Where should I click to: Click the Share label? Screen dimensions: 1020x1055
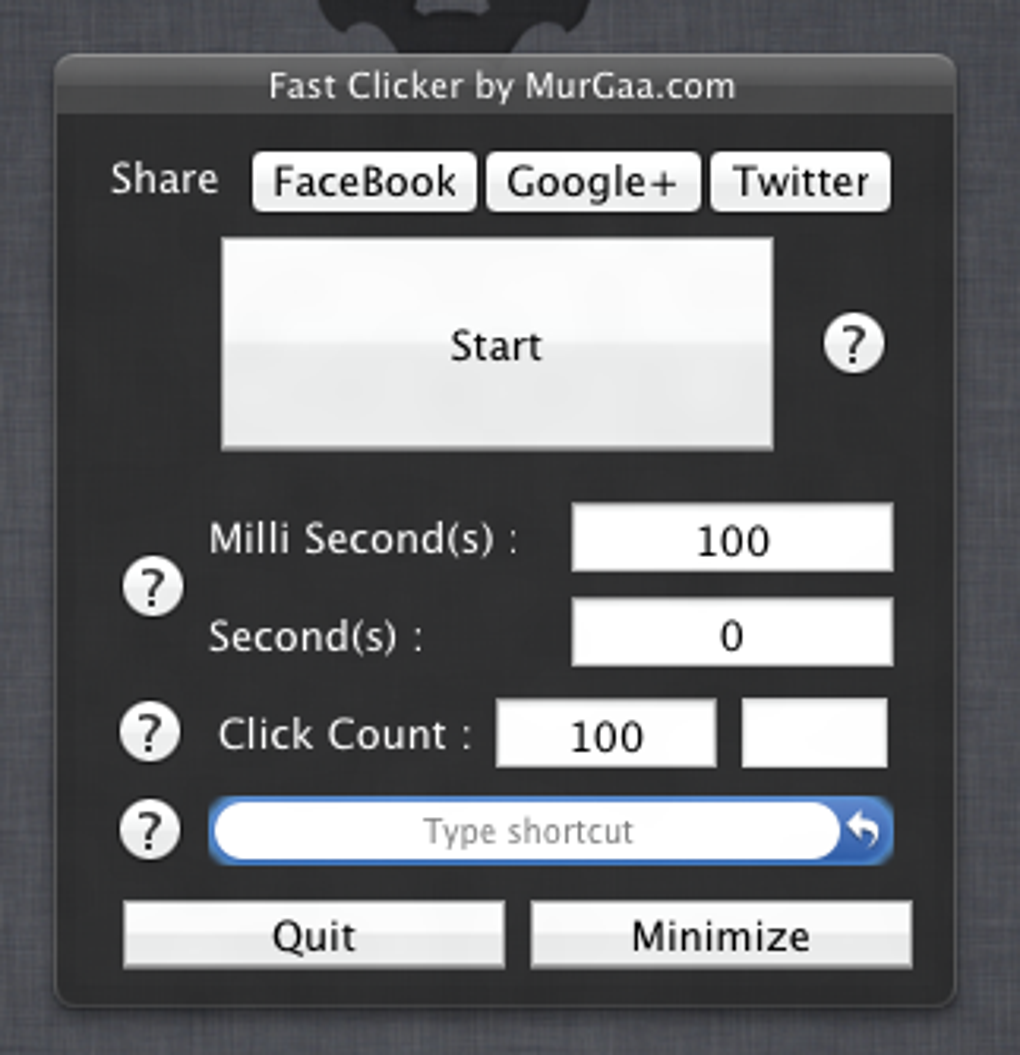coord(164,180)
